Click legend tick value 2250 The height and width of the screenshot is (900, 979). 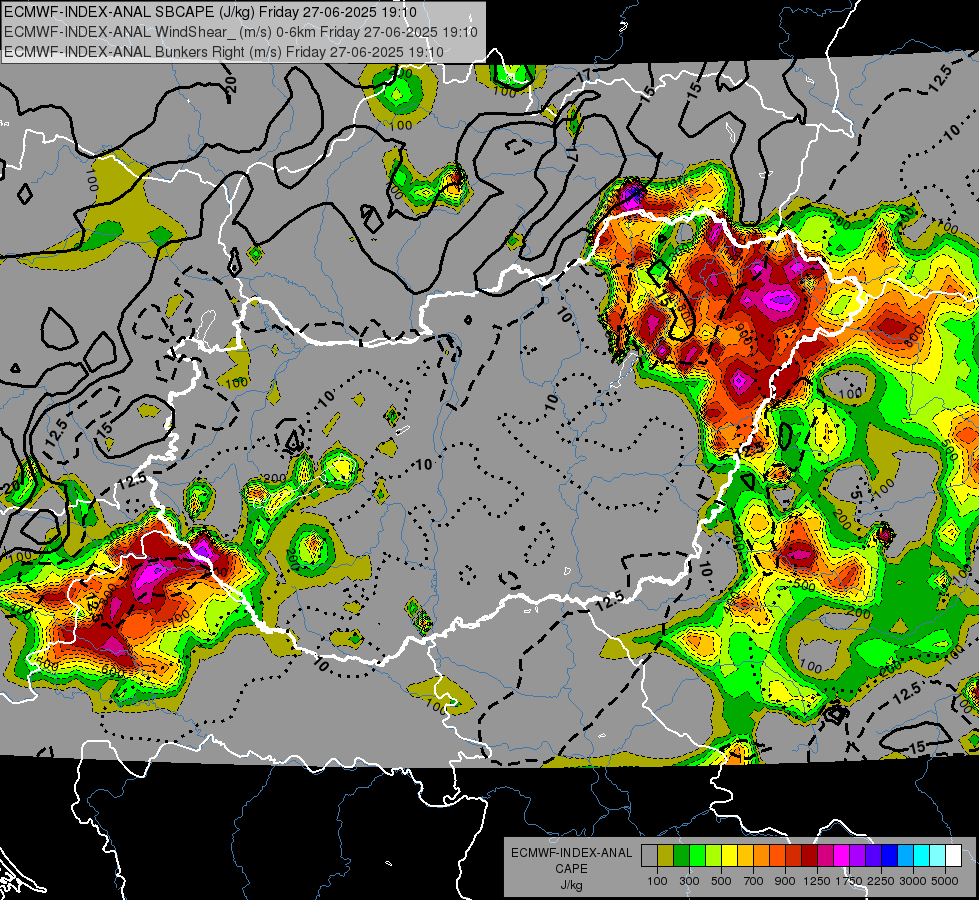pos(881,881)
